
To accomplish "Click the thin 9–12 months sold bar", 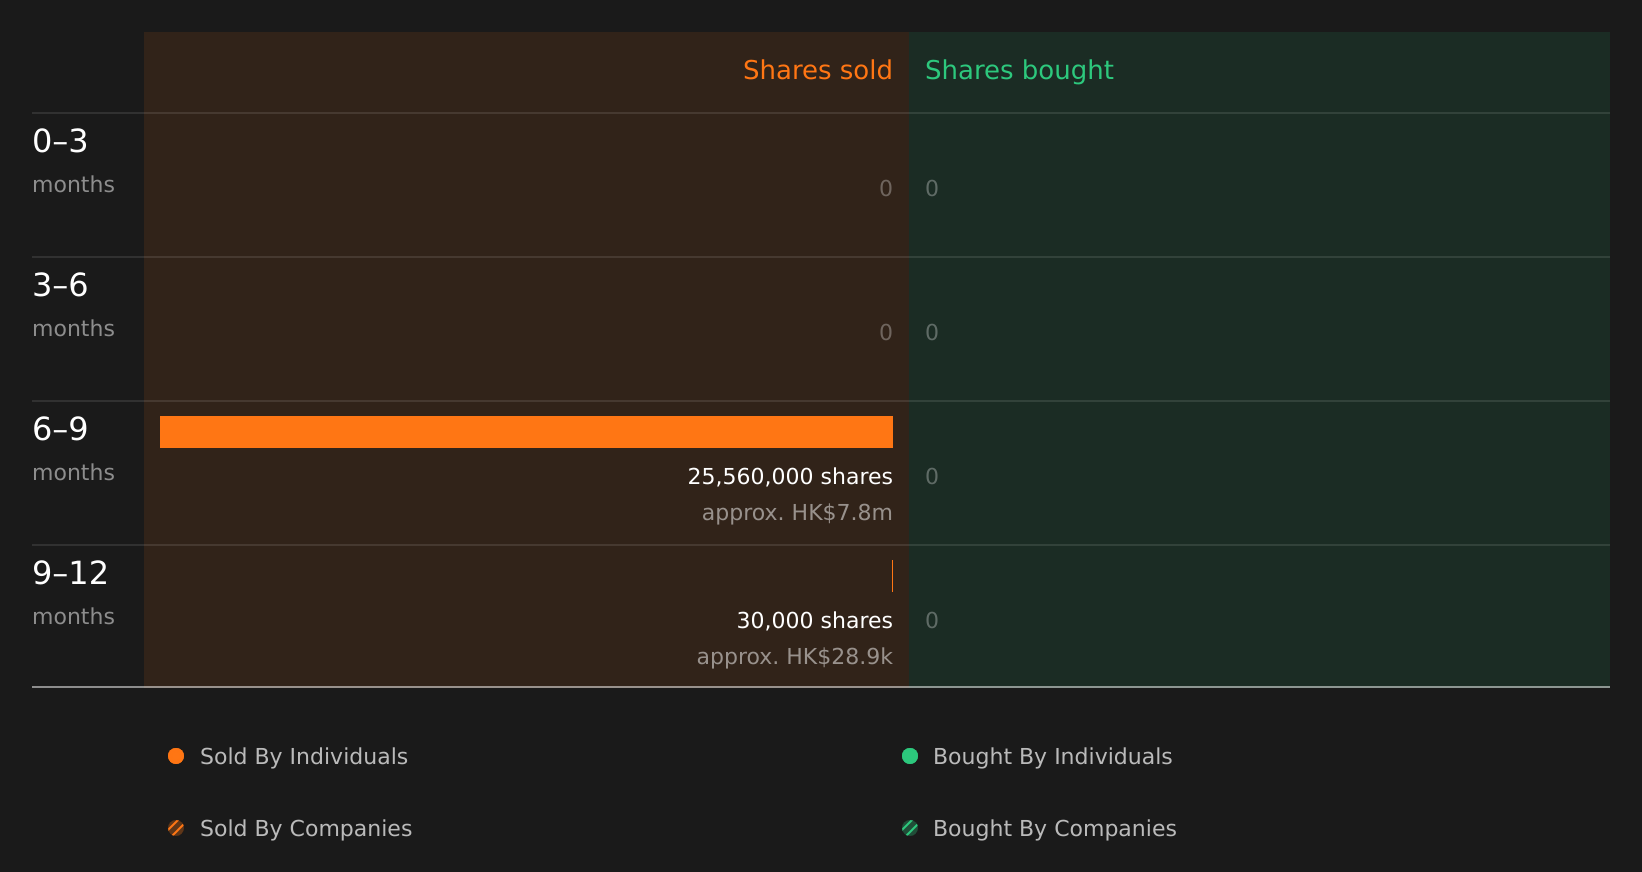I will pos(892,576).
